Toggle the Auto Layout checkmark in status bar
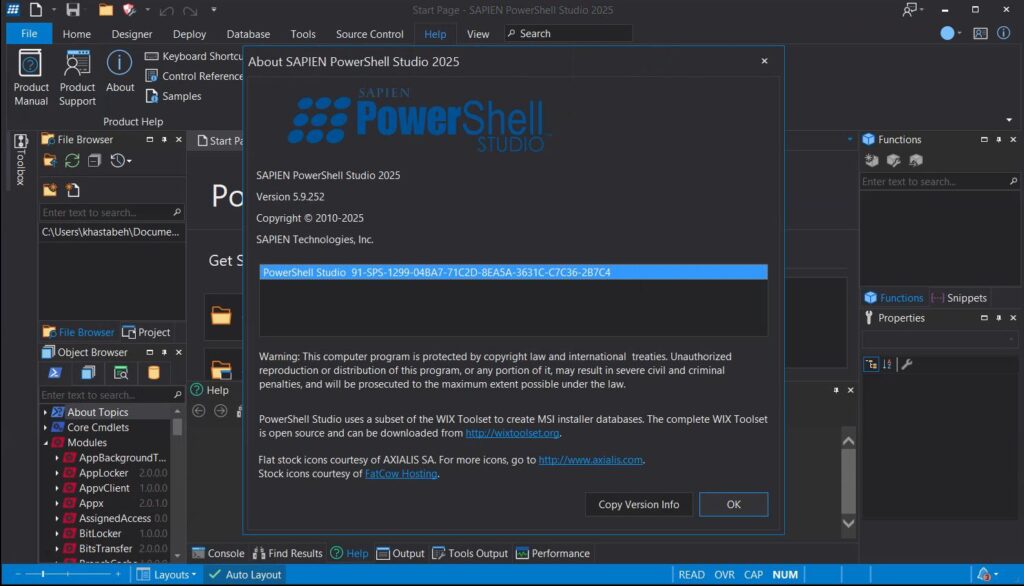 214,575
